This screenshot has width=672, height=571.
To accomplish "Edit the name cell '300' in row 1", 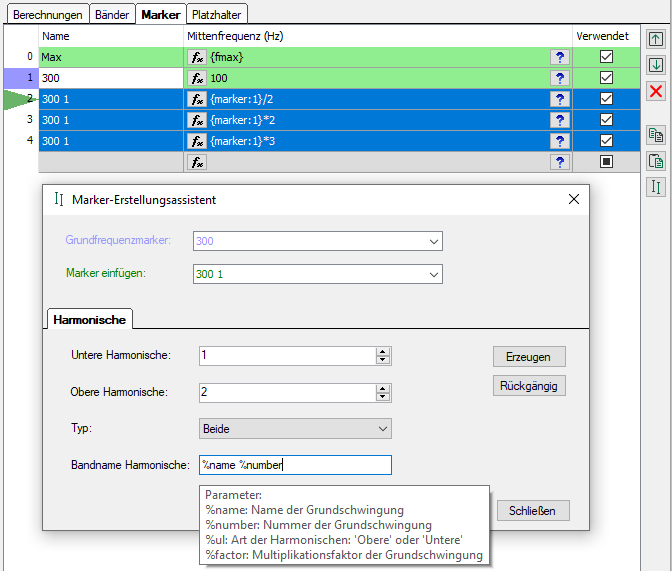I will click(x=111, y=78).
